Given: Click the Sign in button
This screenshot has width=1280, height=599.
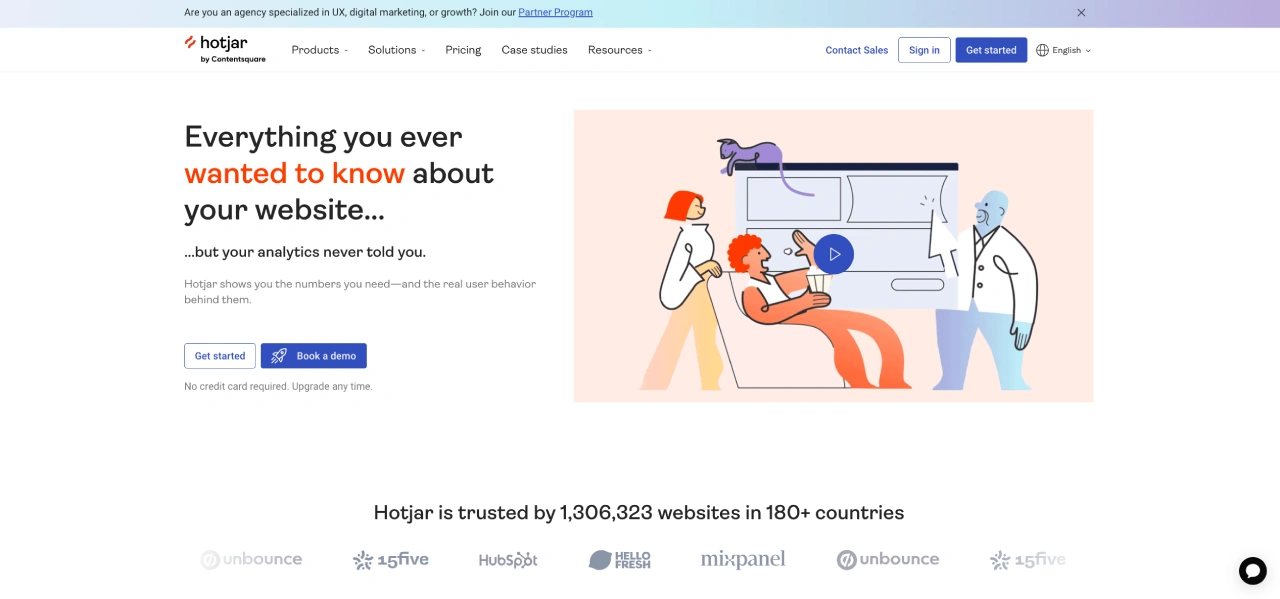Looking at the screenshot, I should [924, 50].
